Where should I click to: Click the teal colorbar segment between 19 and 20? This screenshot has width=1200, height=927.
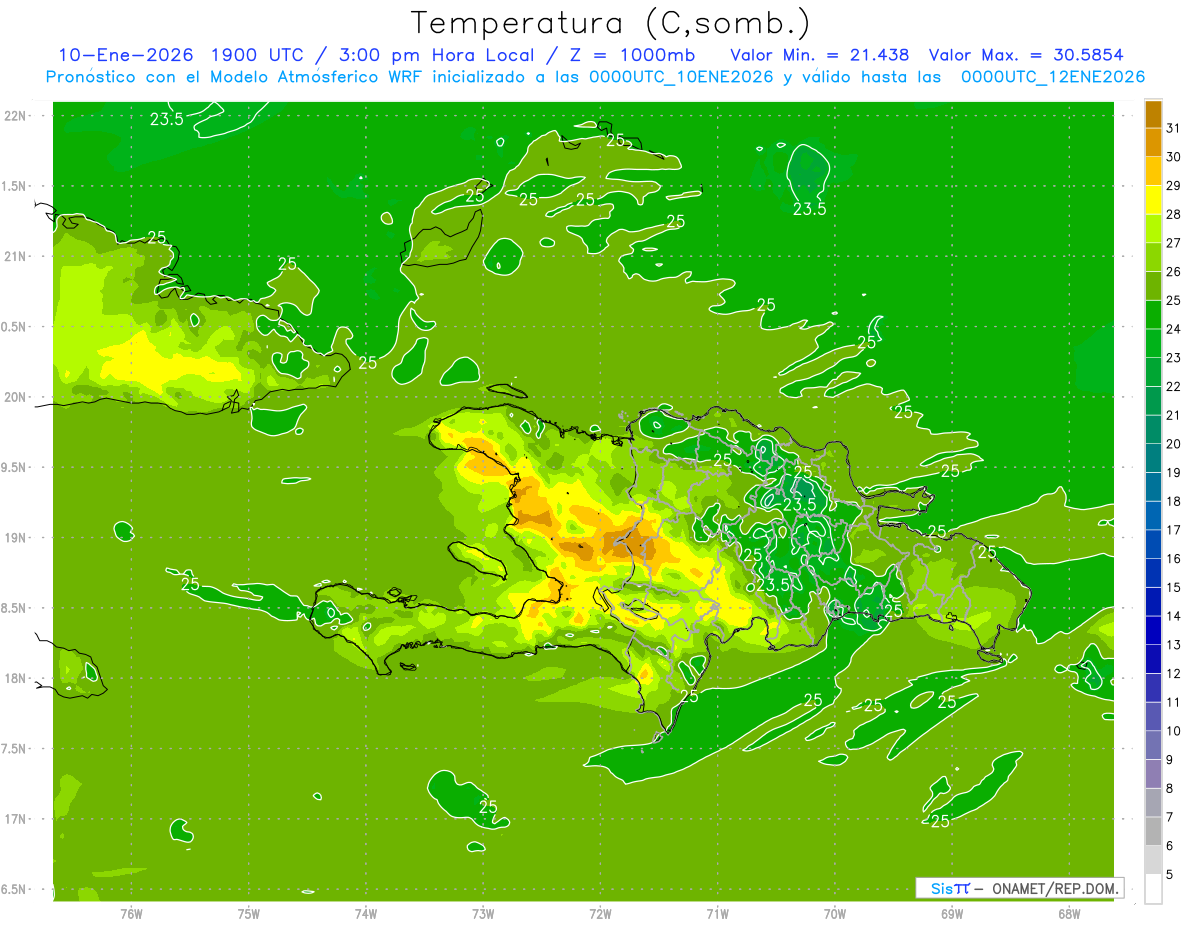(1153, 458)
